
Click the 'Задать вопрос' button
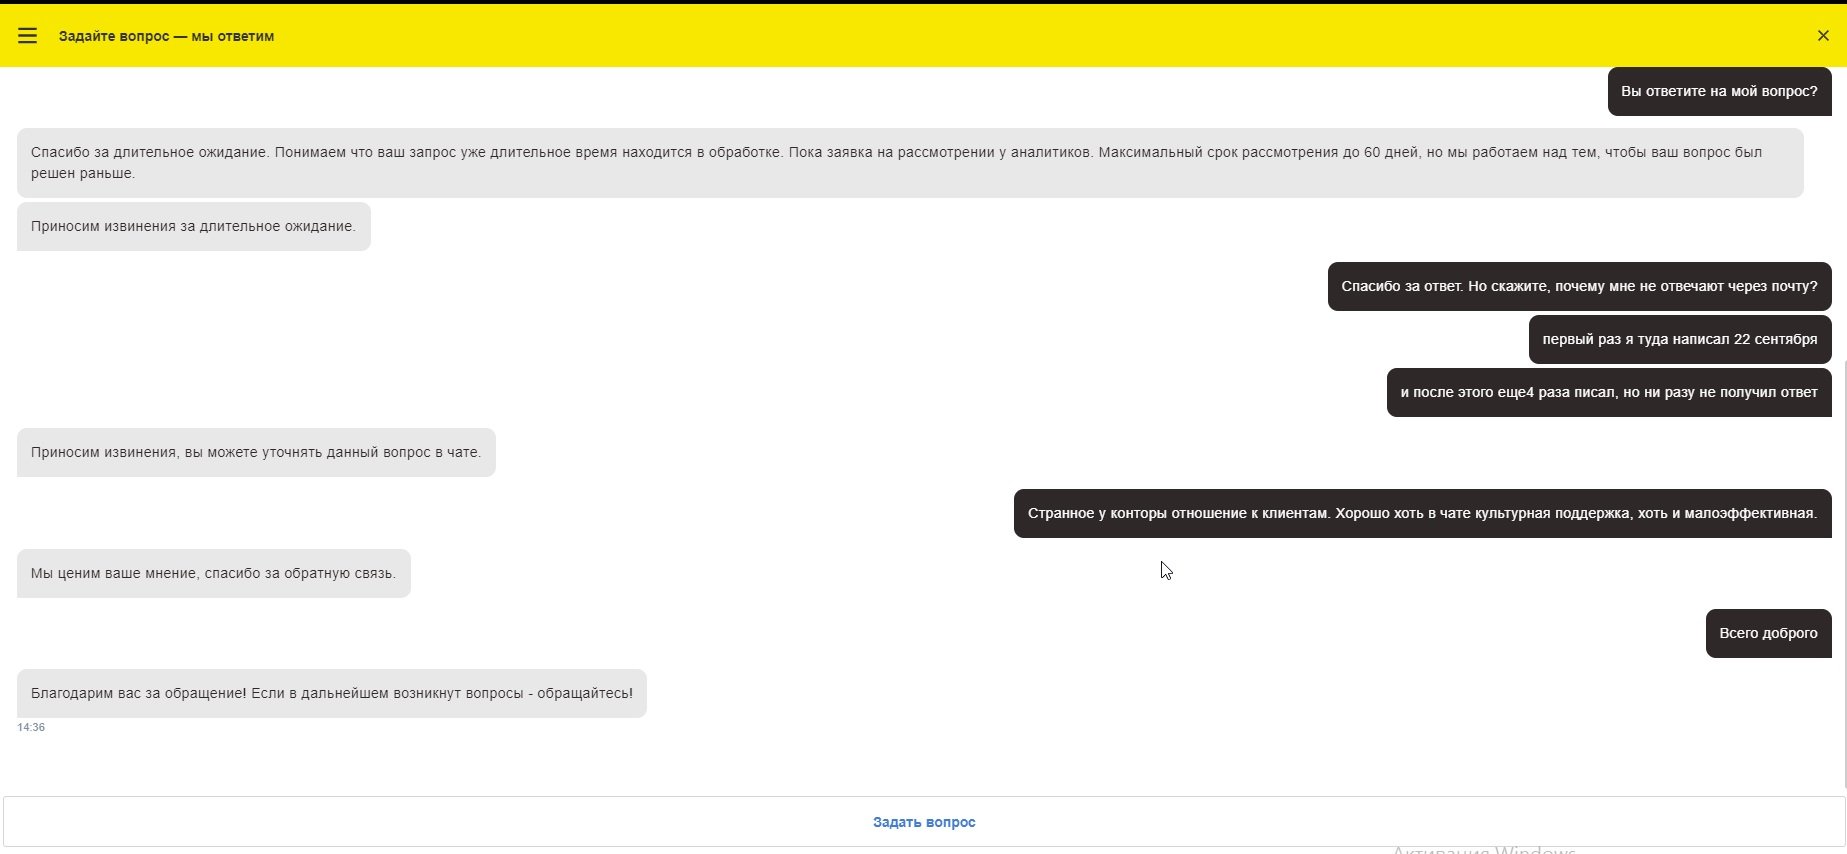pyautogui.click(x=923, y=822)
